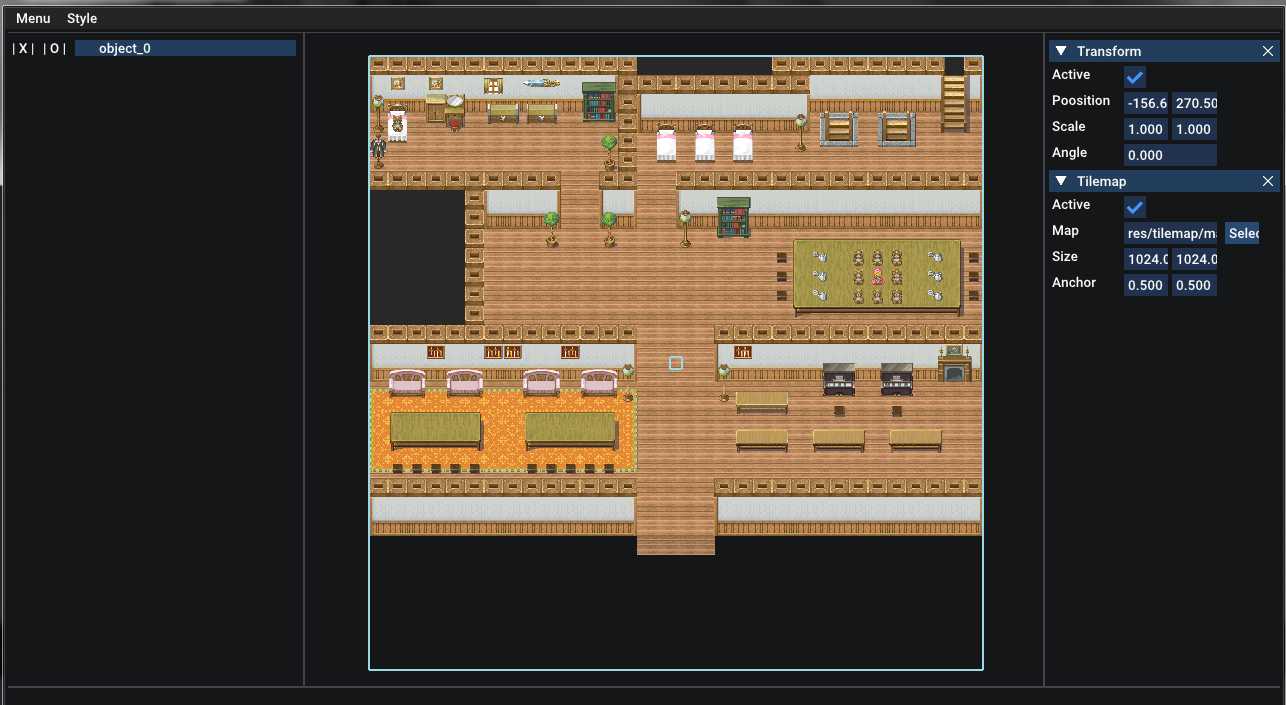Click the |O| icon beside object_0
This screenshot has width=1286, height=705.
(x=54, y=48)
